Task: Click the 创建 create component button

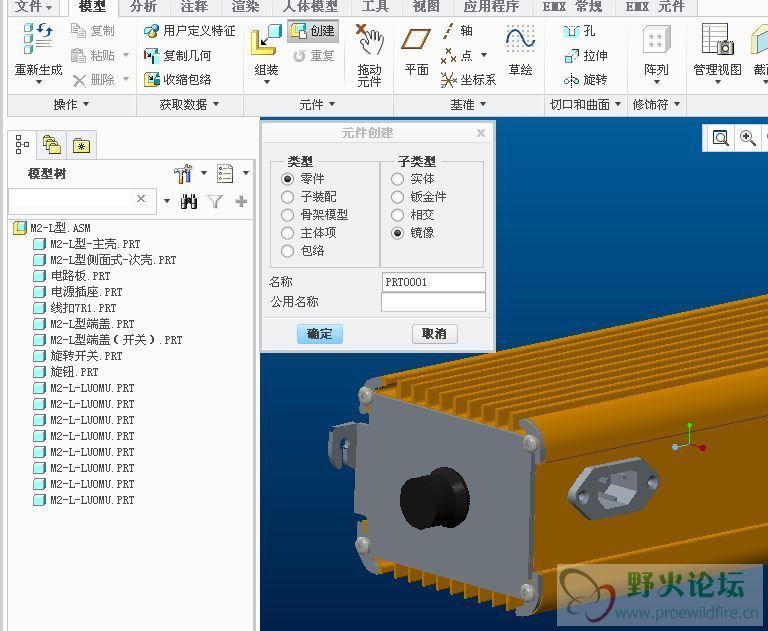Action: click(312, 31)
